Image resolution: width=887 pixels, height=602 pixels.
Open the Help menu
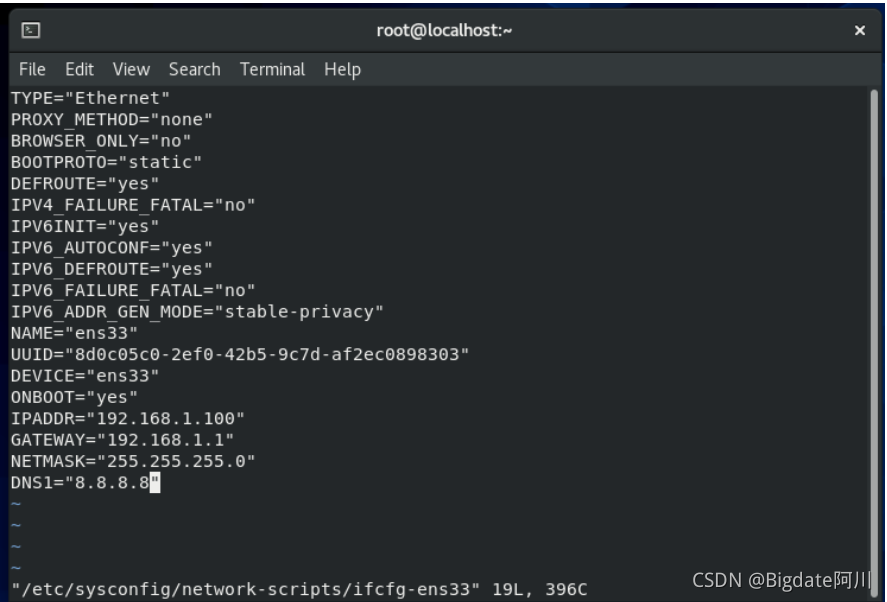click(342, 70)
